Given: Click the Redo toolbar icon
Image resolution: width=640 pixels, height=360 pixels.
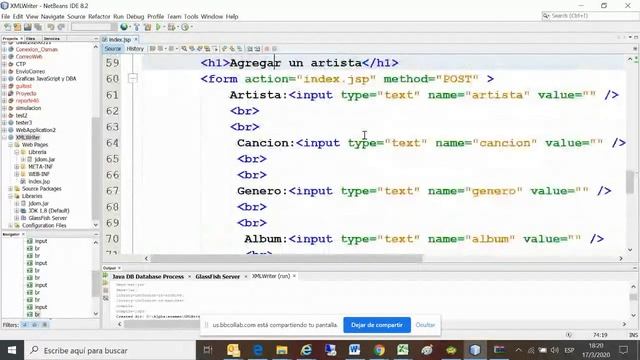Looking at the screenshot, I should (x=61, y=27).
